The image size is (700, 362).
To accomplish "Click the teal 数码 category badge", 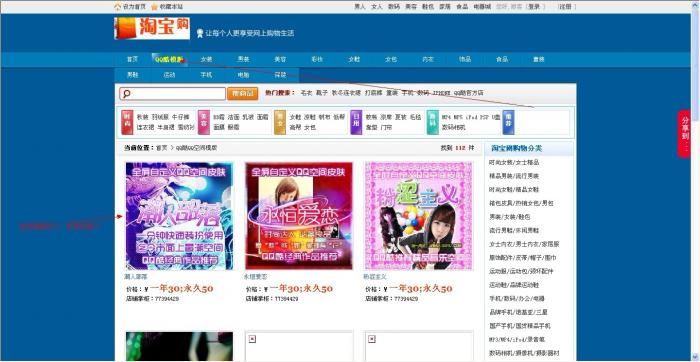I will click(x=433, y=122).
